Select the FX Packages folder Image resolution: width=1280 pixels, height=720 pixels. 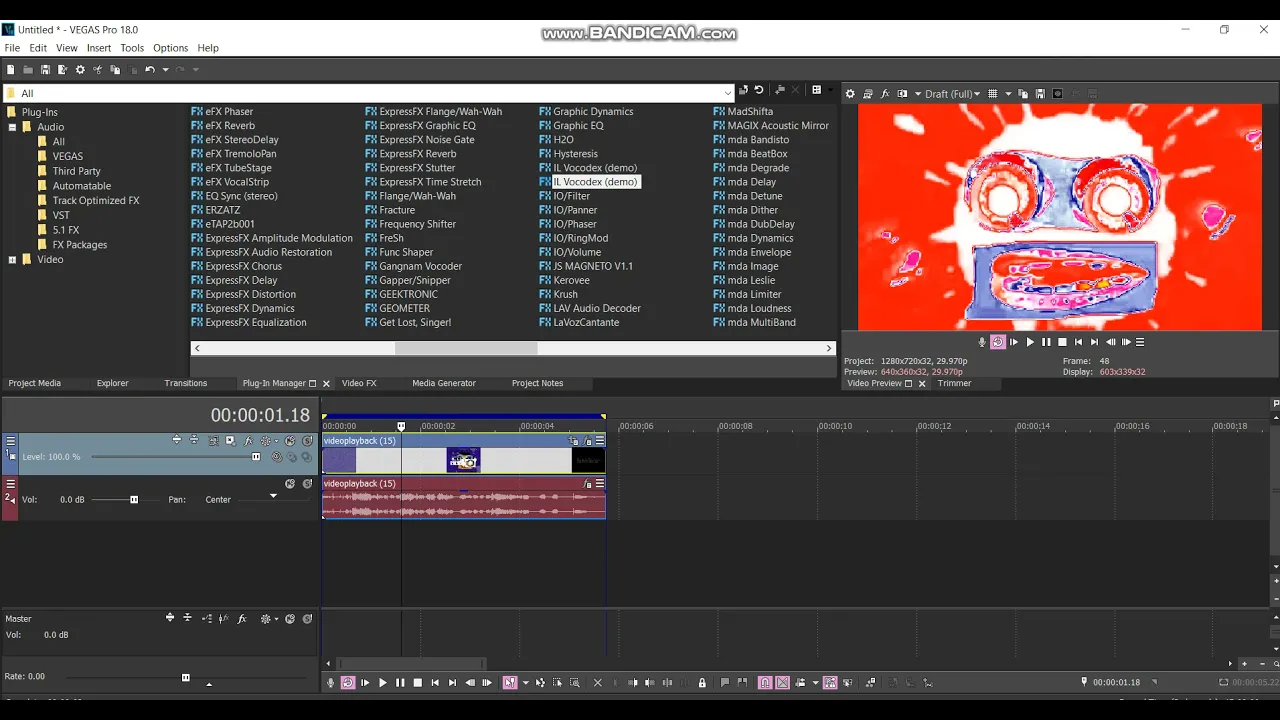click(80, 245)
